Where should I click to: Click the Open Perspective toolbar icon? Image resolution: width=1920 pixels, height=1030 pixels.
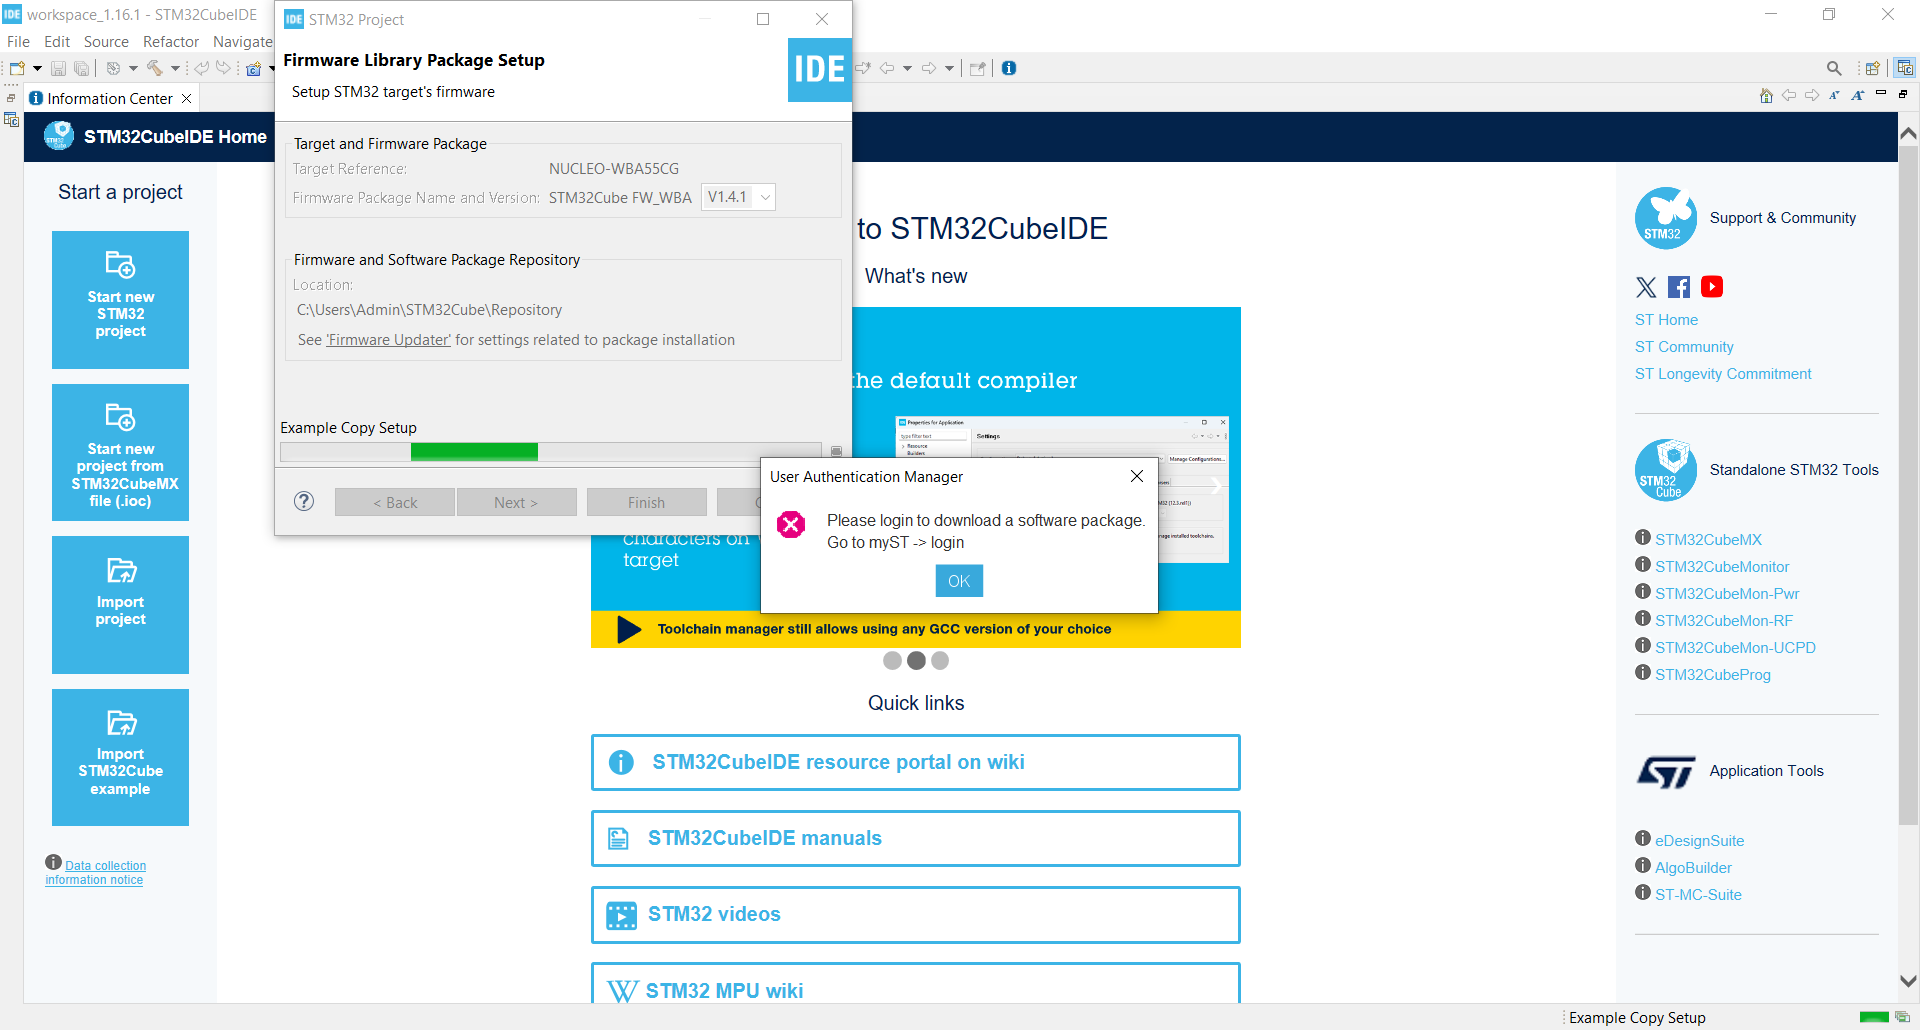1872,67
